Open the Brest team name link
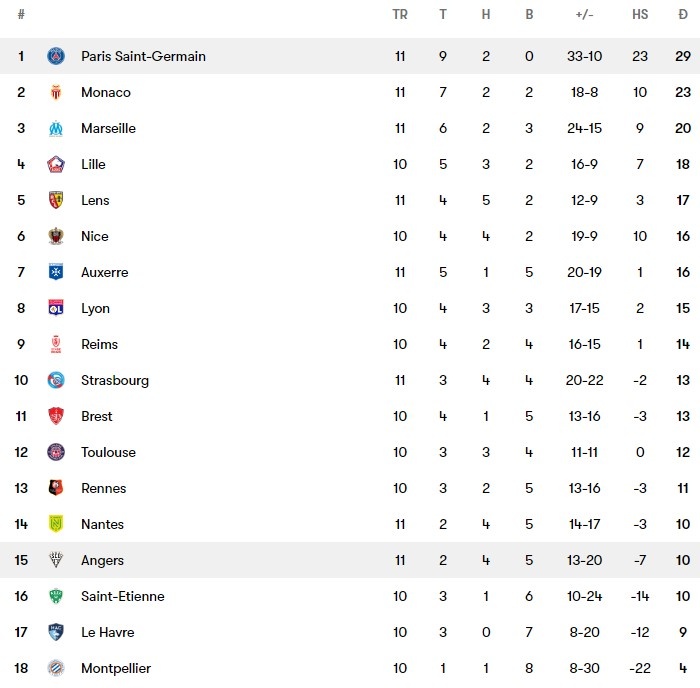700x688 pixels. (x=96, y=416)
